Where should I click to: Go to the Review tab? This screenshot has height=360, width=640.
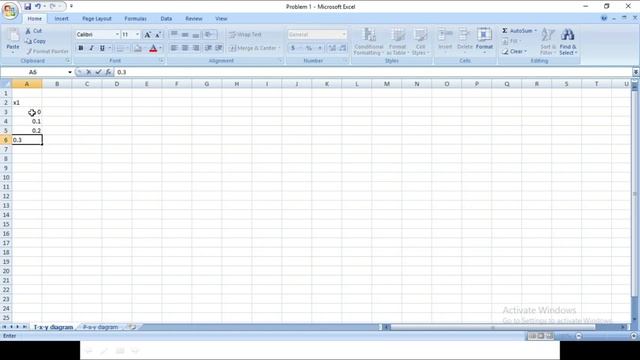(x=193, y=19)
